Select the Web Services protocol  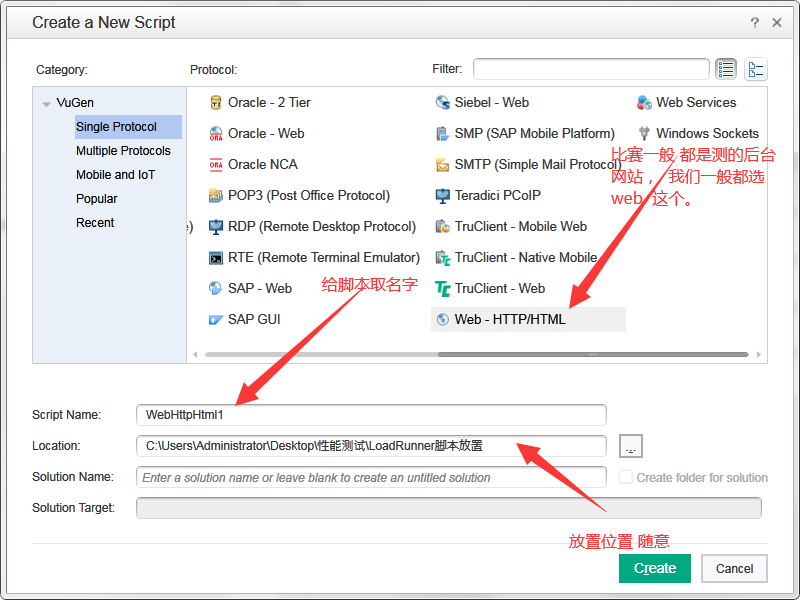coord(696,102)
